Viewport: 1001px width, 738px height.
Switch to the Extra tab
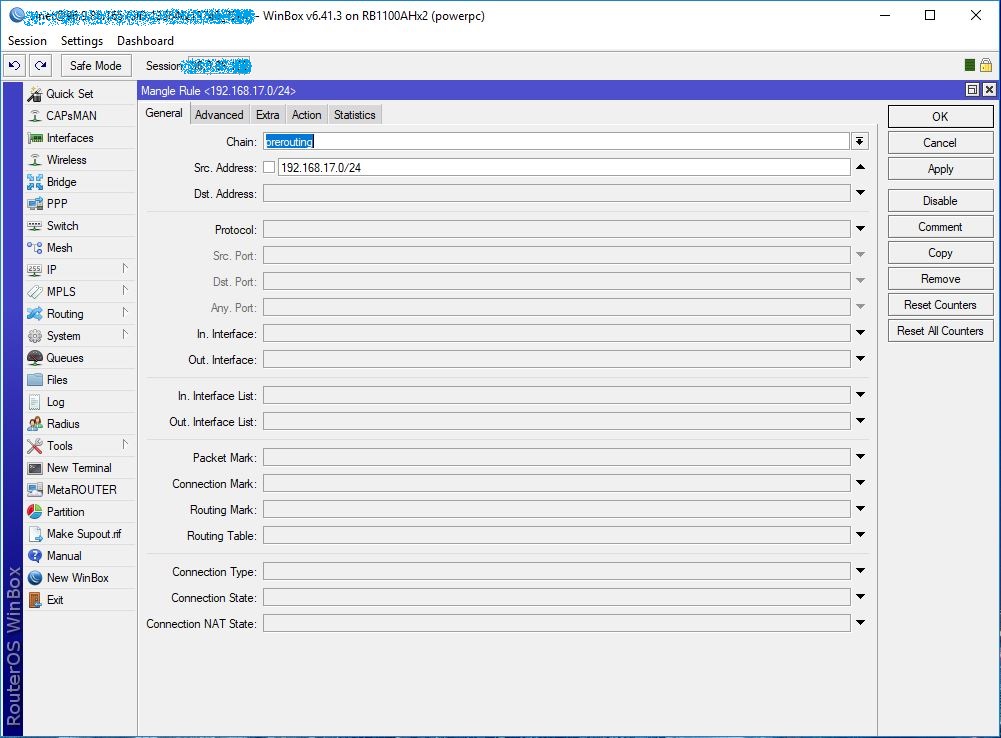267,115
